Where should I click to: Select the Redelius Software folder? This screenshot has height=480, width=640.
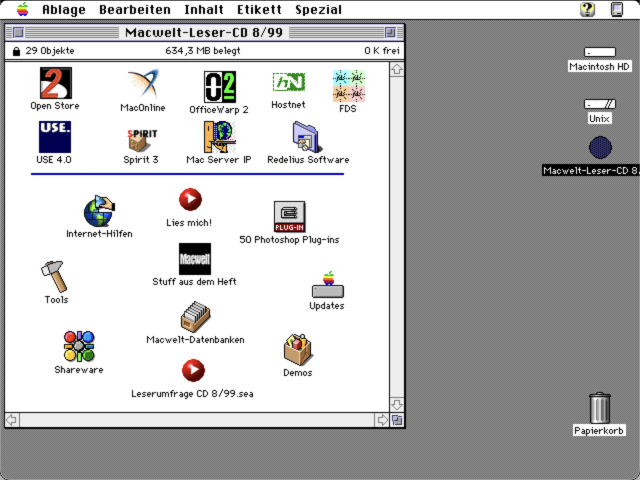pos(307,137)
